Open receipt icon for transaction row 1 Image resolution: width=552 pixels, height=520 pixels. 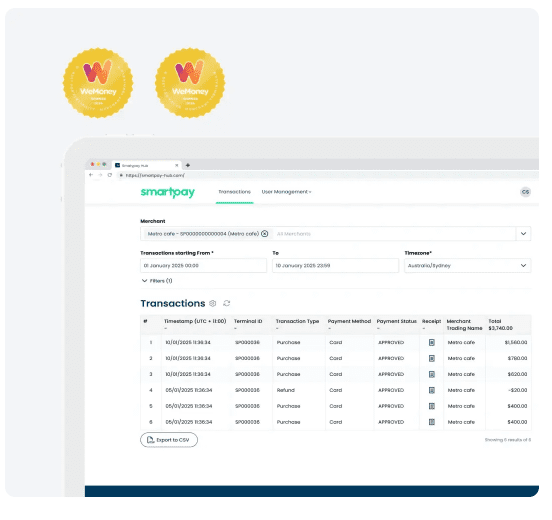432,342
